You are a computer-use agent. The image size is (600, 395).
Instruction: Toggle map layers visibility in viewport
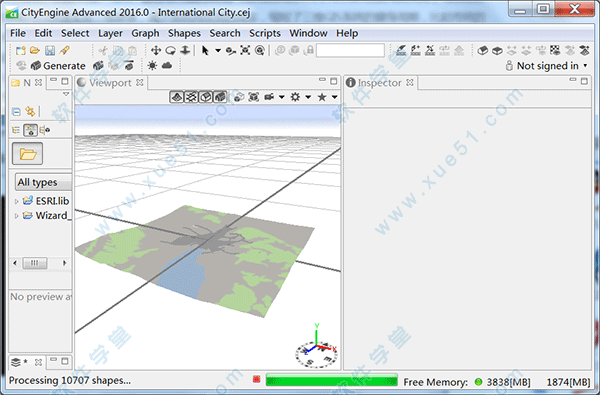[x=176, y=97]
